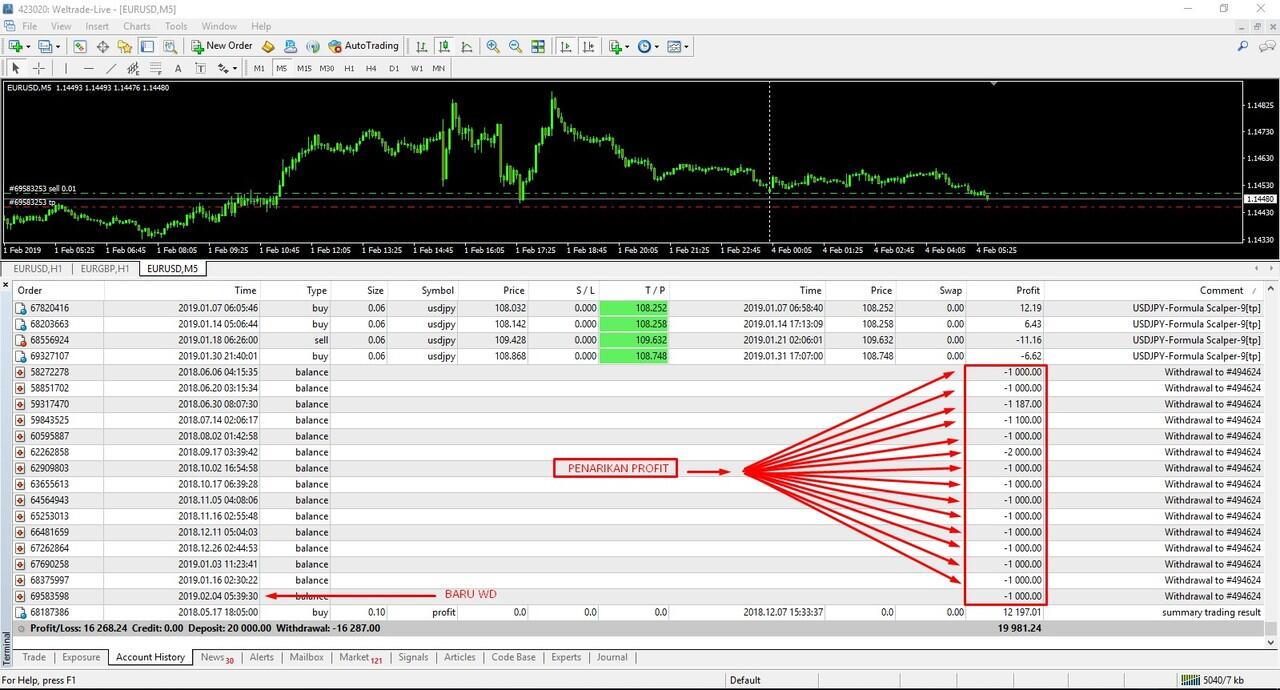Viewport: 1280px width, 690px height.
Task: Toggle the Market Watch window icon
Action: 80,46
